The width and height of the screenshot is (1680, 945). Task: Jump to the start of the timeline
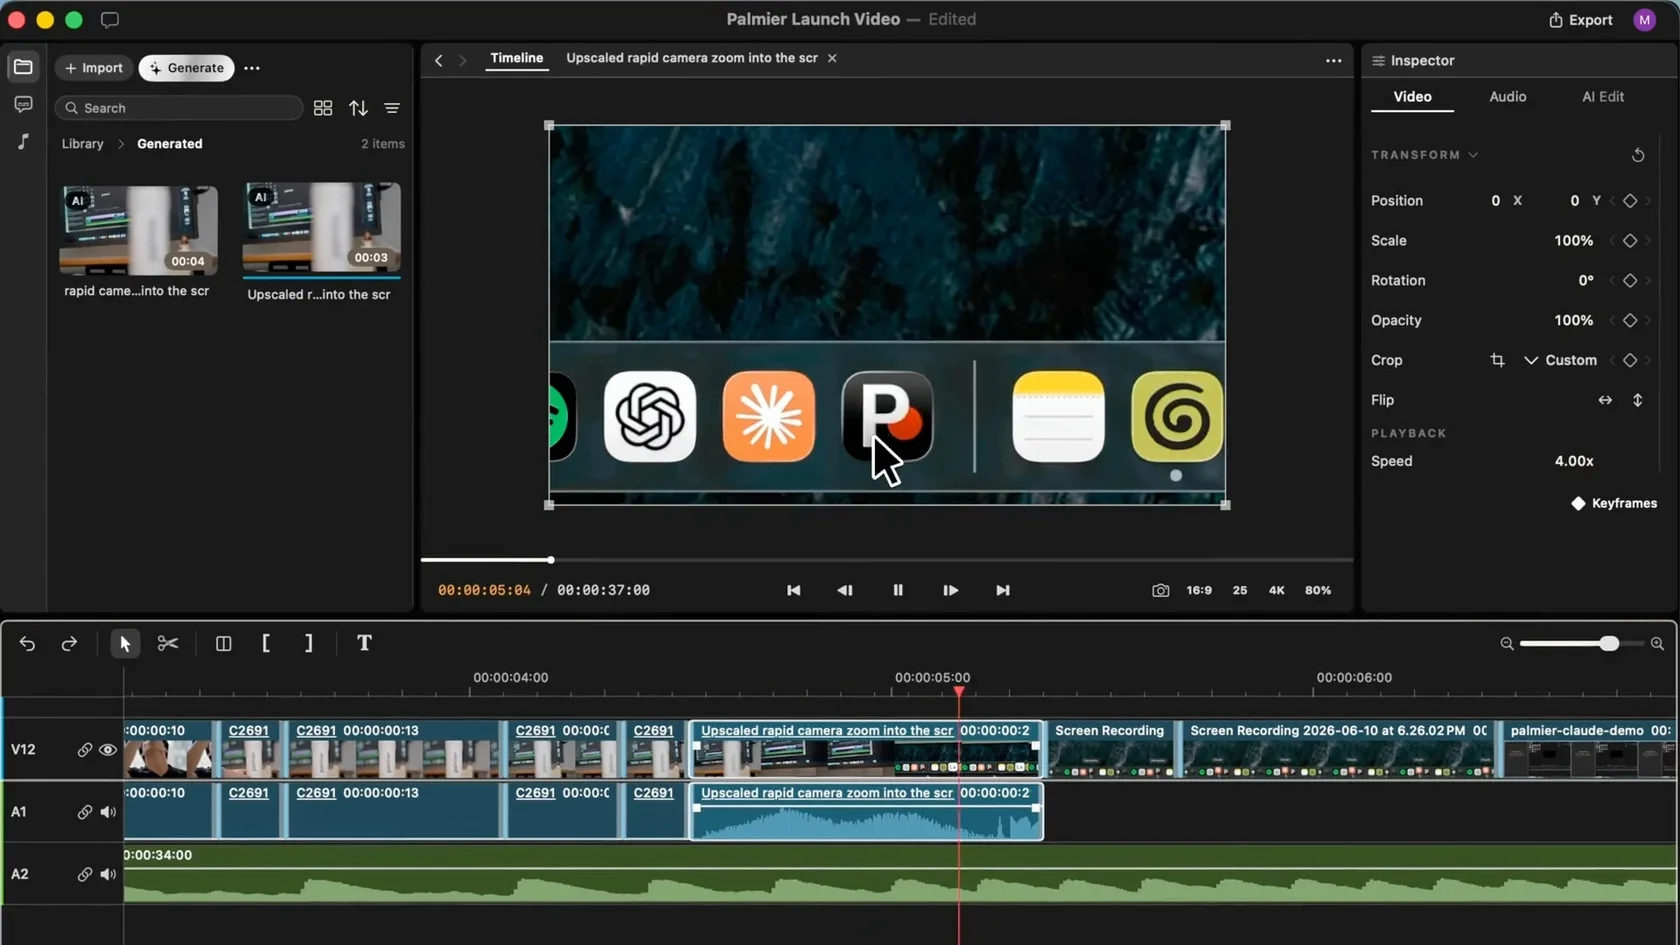pyautogui.click(x=793, y=591)
